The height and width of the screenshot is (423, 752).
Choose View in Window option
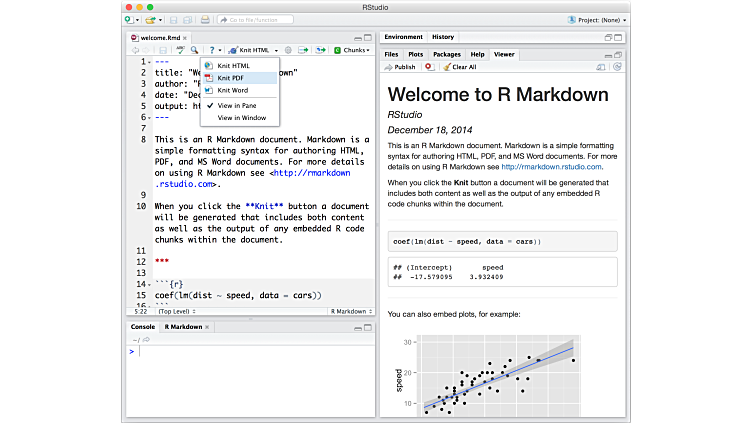pyautogui.click(x=243, y=118)
